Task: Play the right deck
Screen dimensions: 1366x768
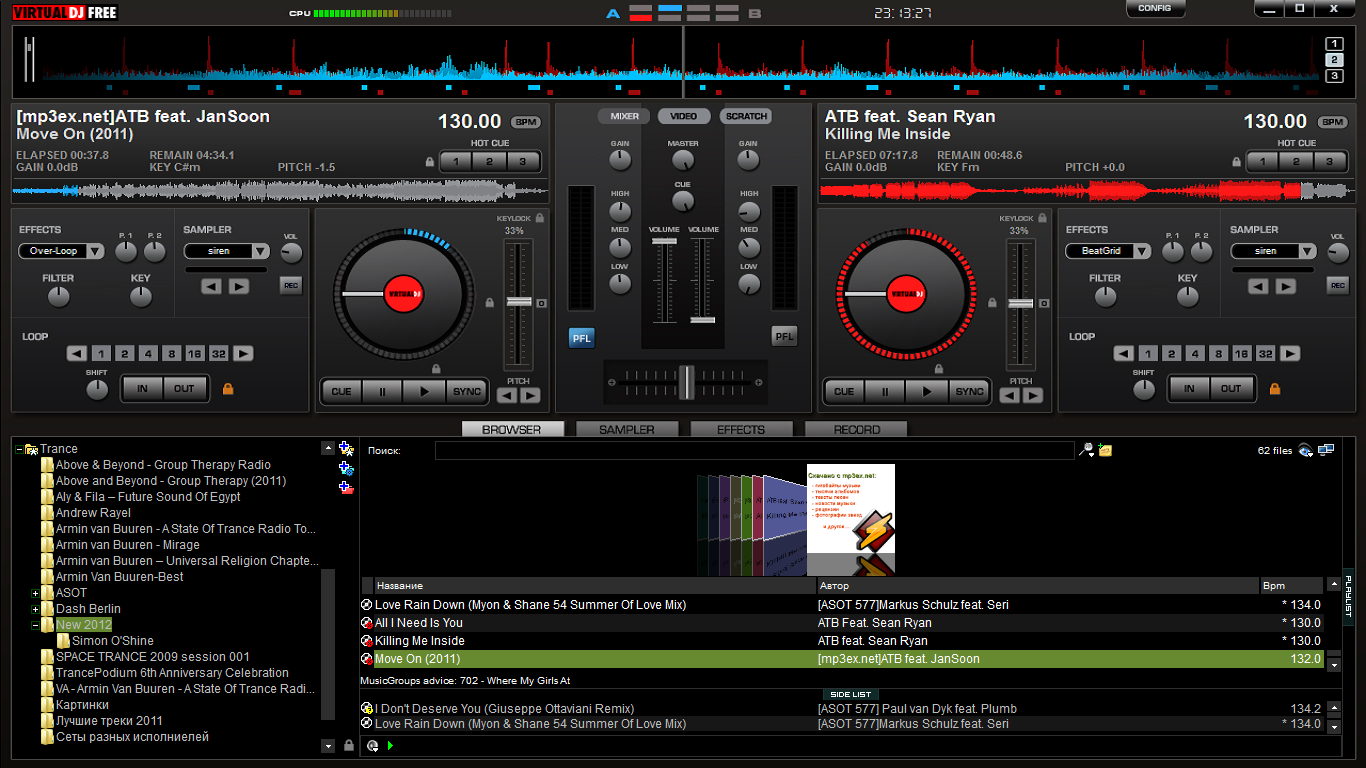Action: click(x=927, y=392)
